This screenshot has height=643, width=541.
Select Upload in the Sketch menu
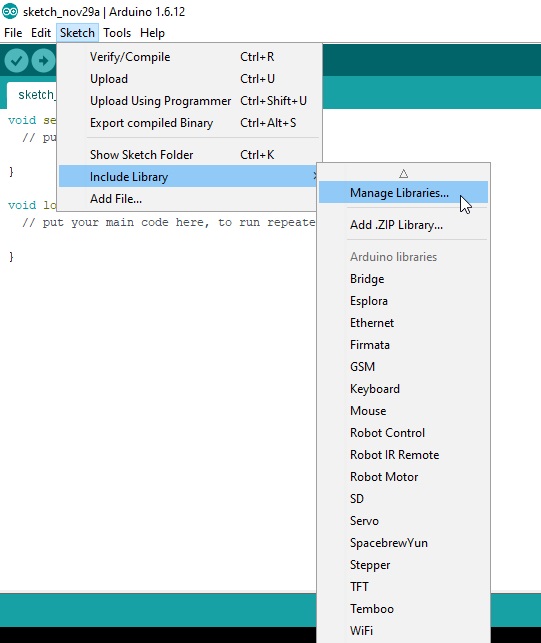click(189, 79)
